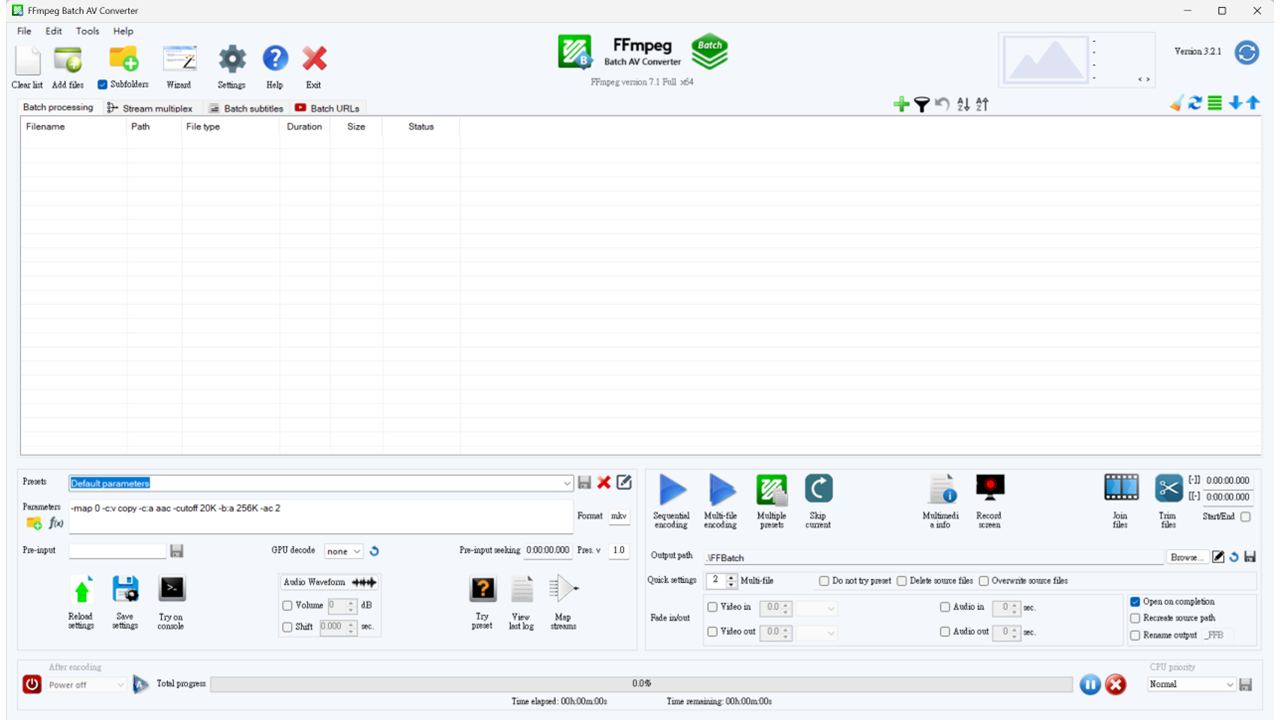Enable the Overwrite source files checkbox

984,581
